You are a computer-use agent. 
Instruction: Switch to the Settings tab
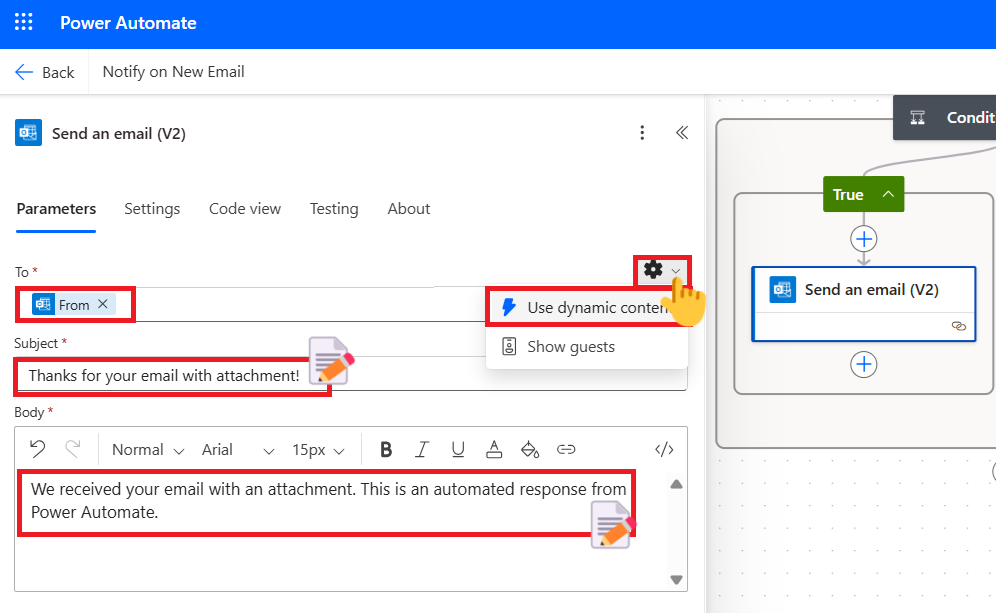pyautogui.click(x=152, y=209)
